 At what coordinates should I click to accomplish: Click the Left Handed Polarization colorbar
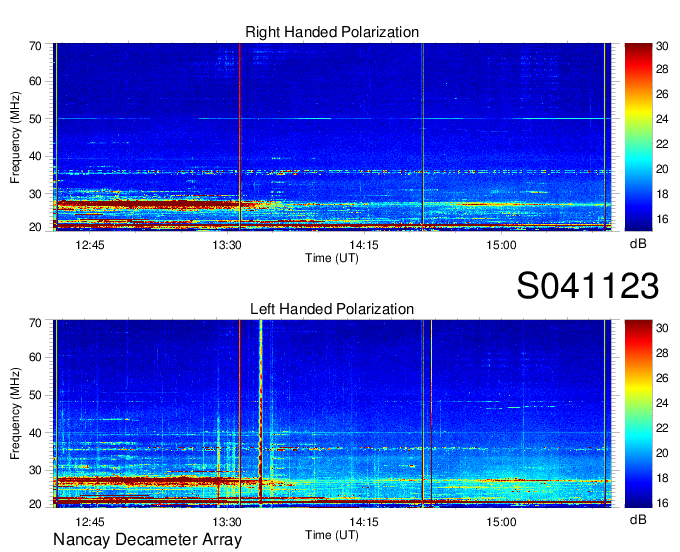pyautogui.click(x=638, y=414)
